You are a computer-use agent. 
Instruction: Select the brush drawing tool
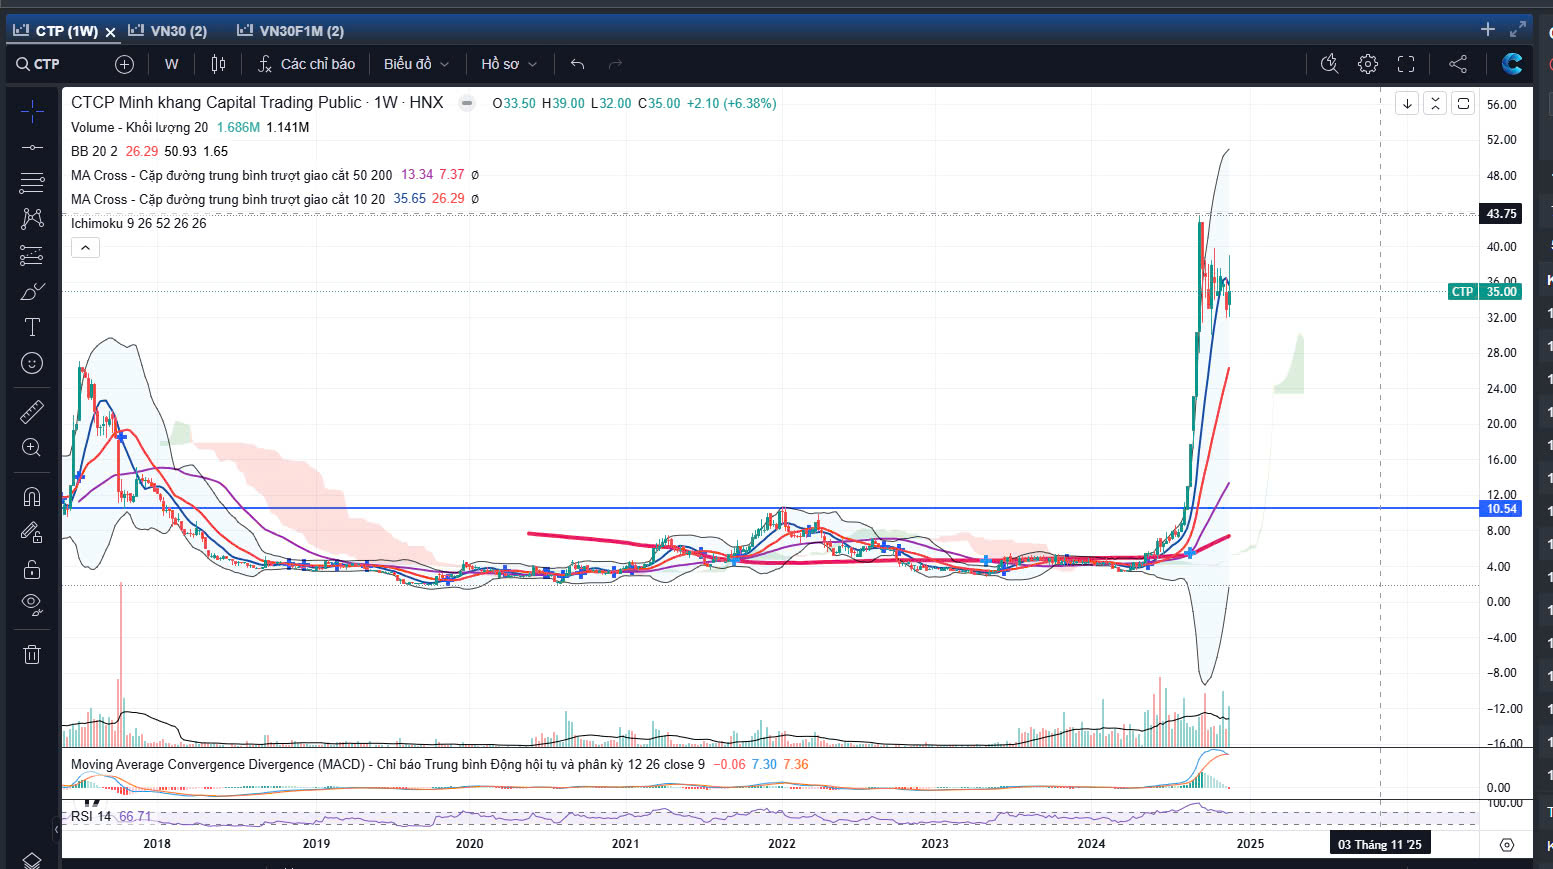click(32, 291)
